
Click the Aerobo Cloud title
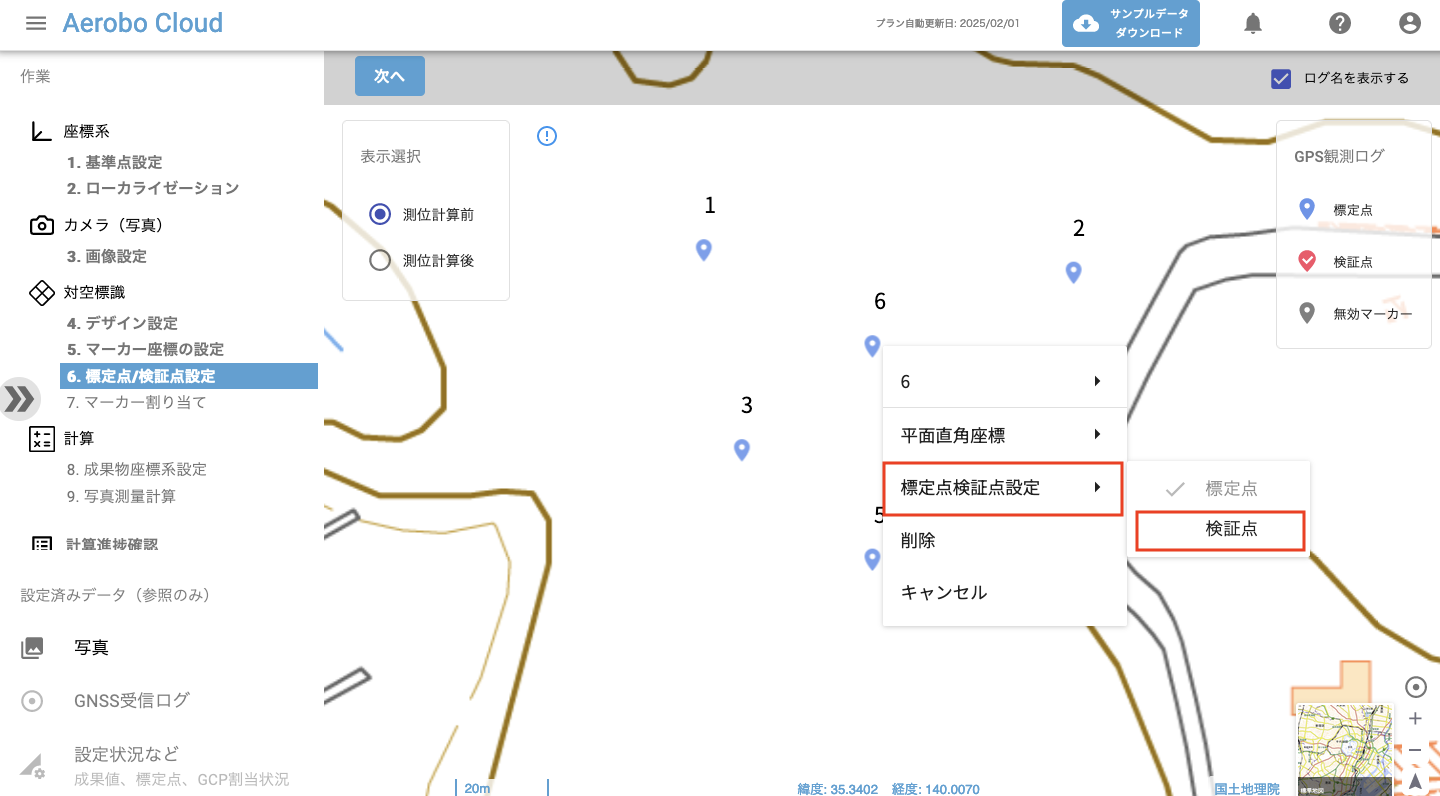143,23
